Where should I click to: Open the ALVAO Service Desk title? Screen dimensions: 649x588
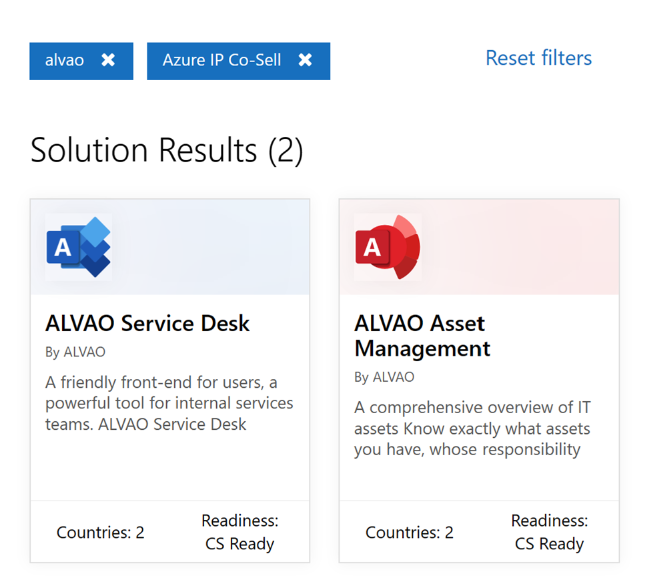pos(147,323)
